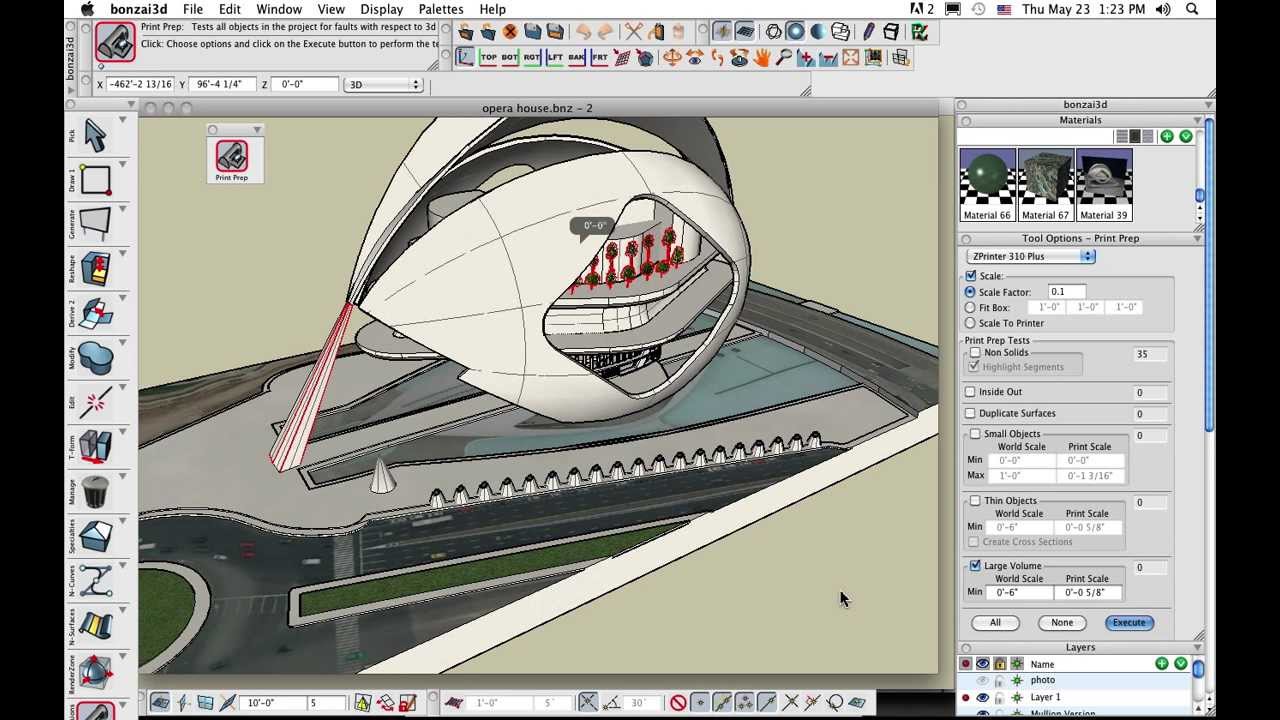Open the Display menu
Image resolution: width=1280 pixels, height=720 pixels.
382,9
